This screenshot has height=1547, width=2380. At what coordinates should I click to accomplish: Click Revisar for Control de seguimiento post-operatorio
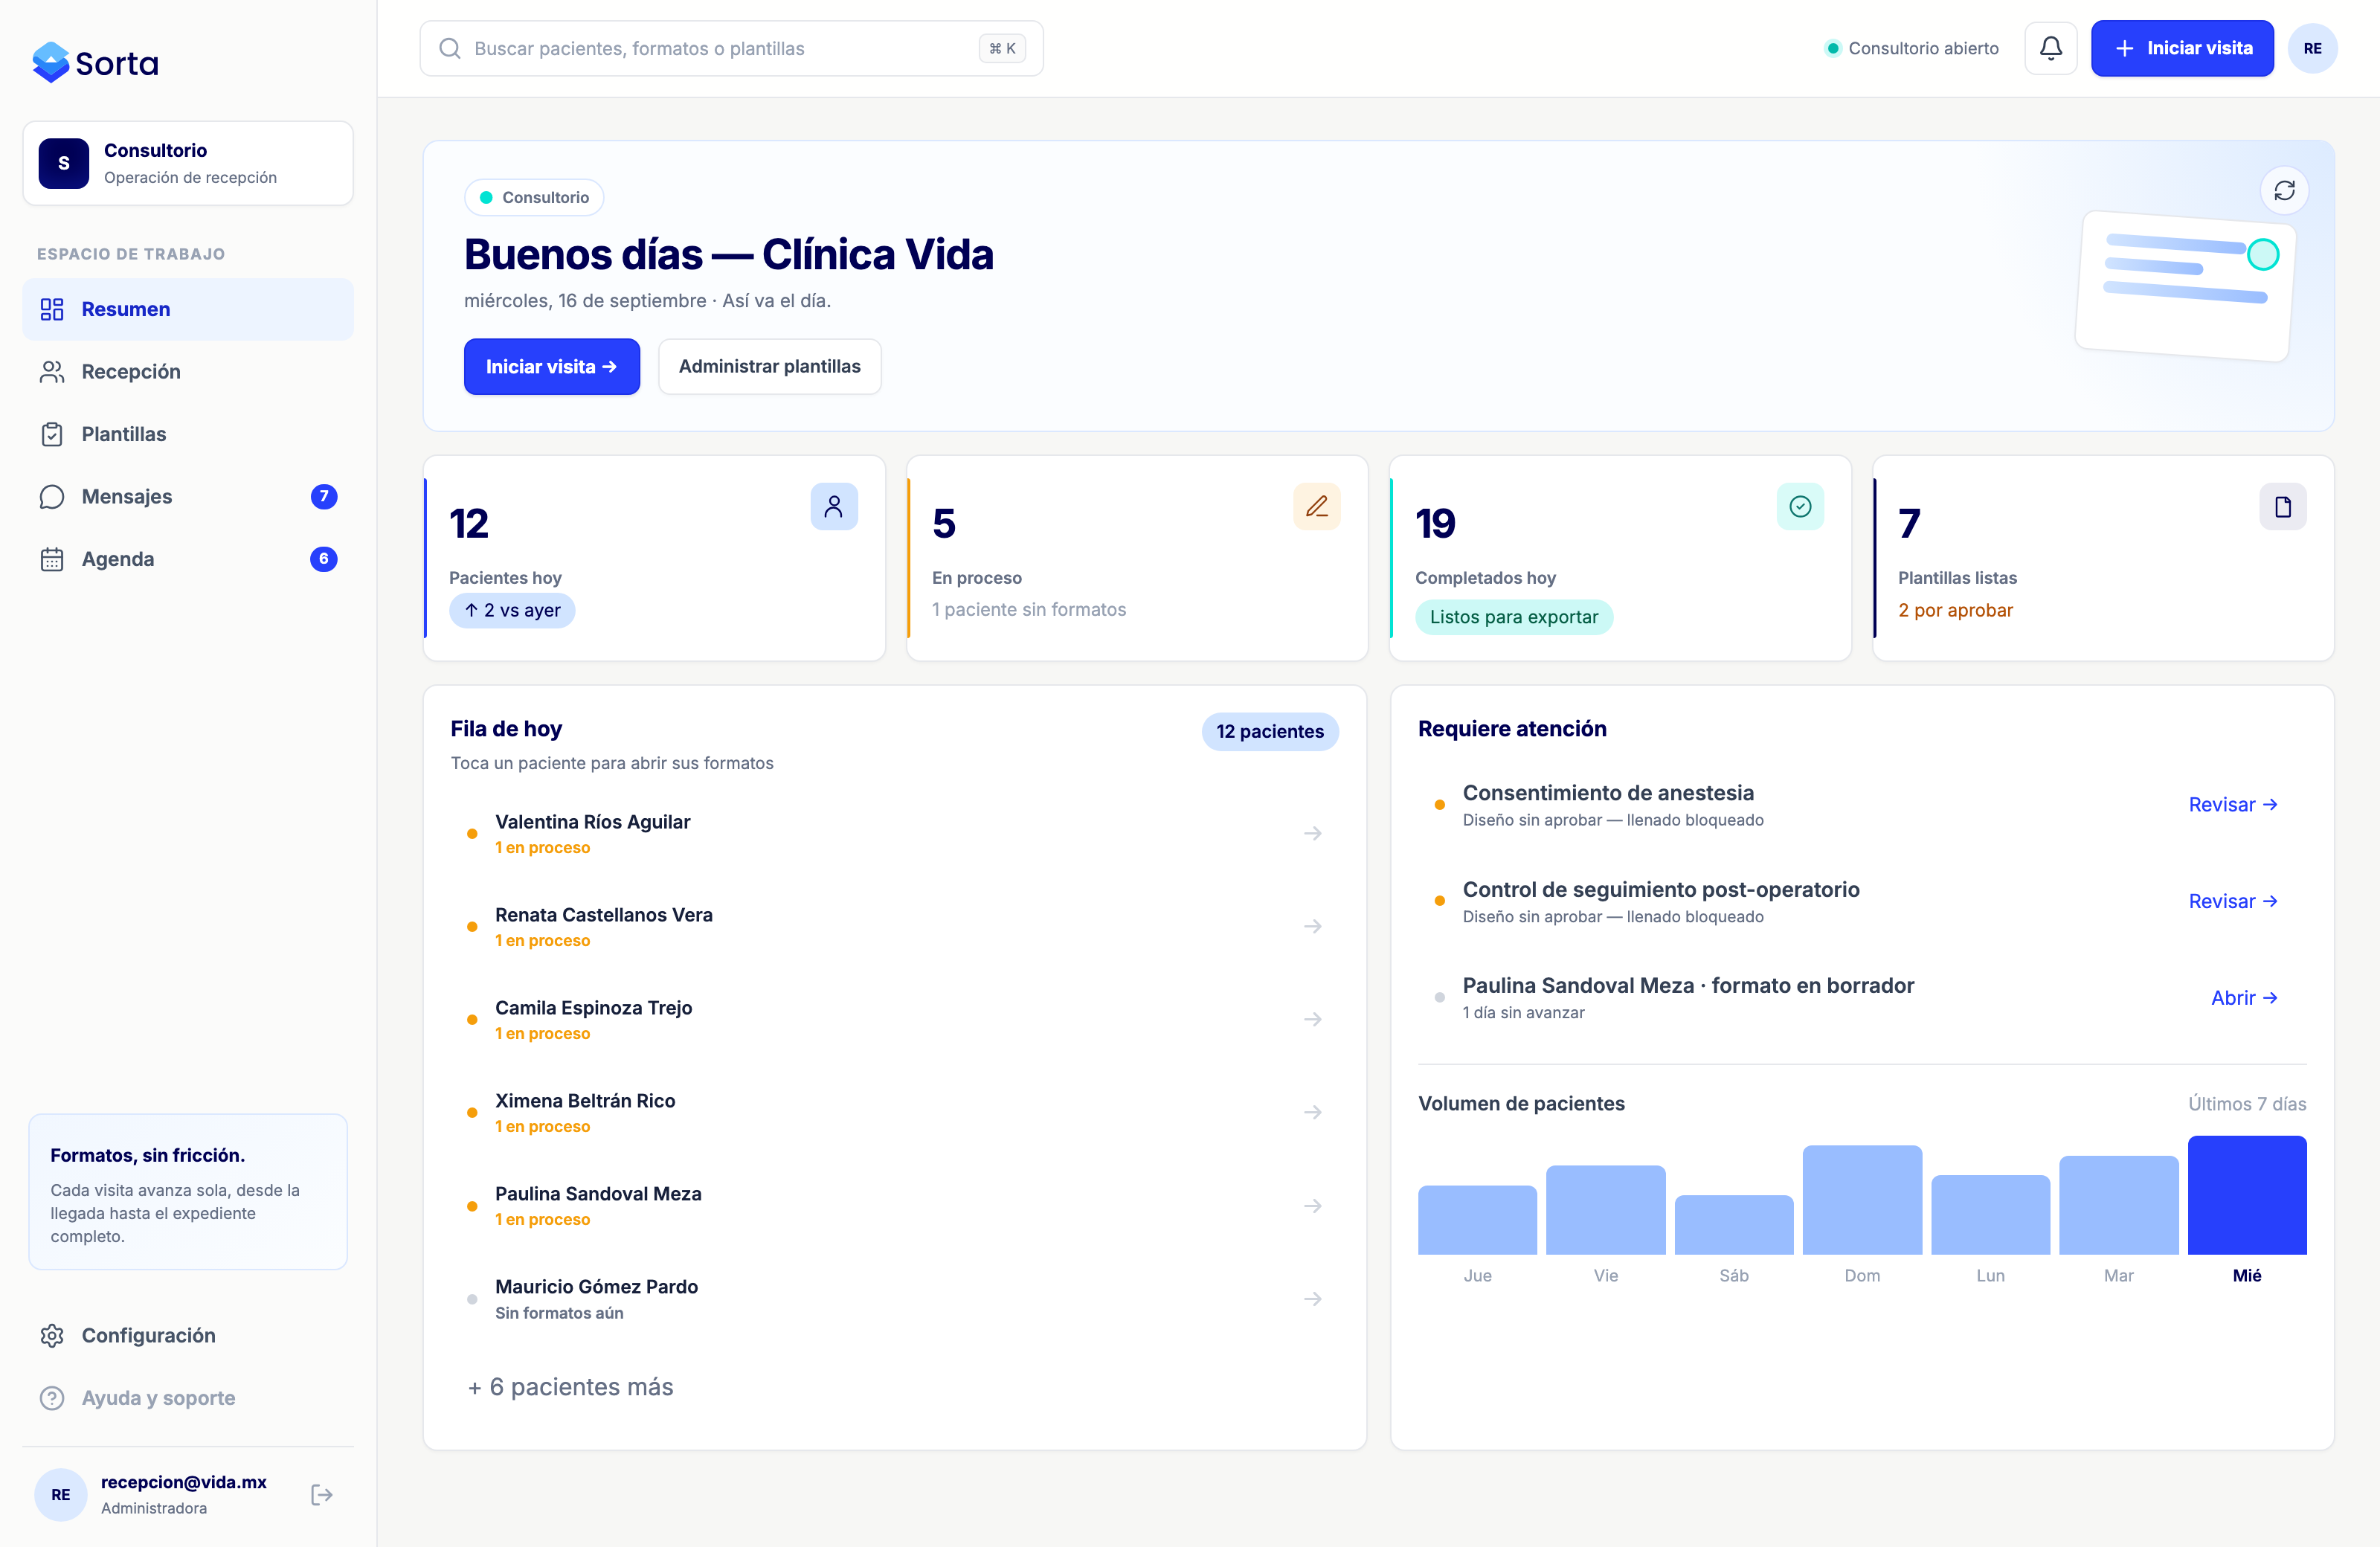pos(2232,902)
